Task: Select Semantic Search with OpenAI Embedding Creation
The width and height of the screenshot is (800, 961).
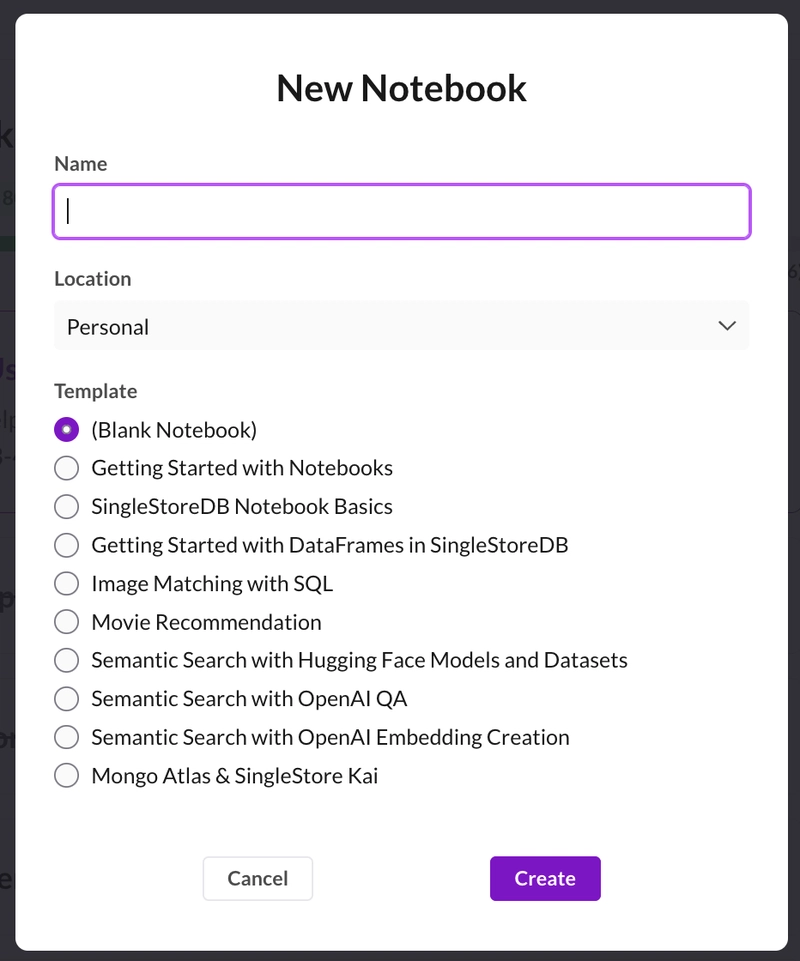Action: pos(66,737)
